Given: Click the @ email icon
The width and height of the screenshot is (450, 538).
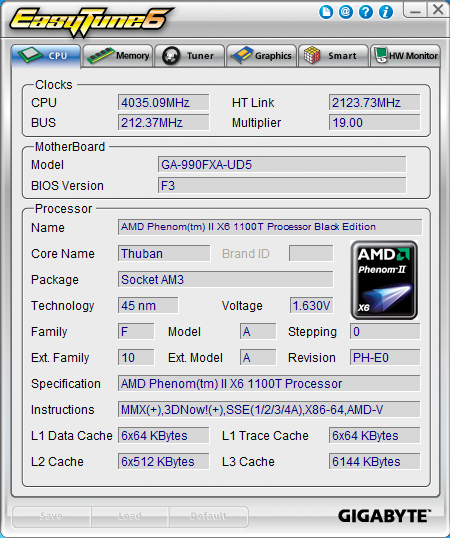Looking at the screenshot, I should (346, 12).
